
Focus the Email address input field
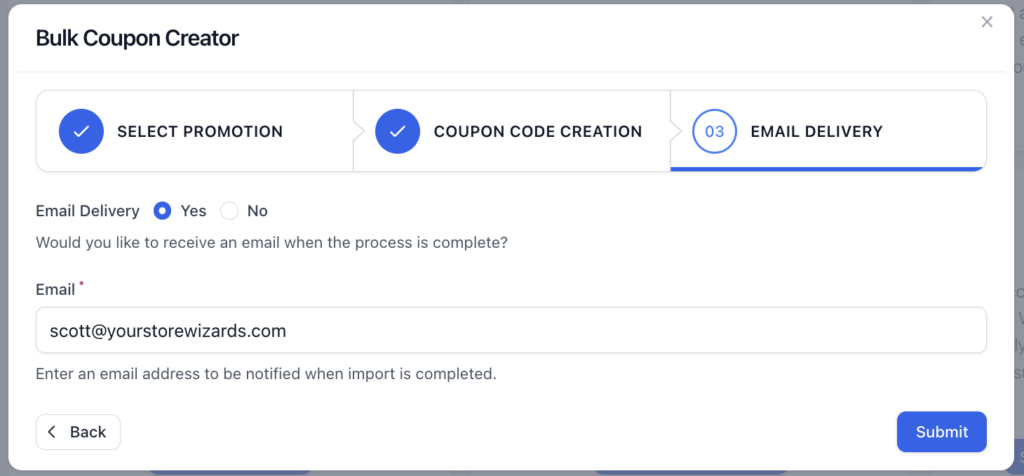[511, 330]
